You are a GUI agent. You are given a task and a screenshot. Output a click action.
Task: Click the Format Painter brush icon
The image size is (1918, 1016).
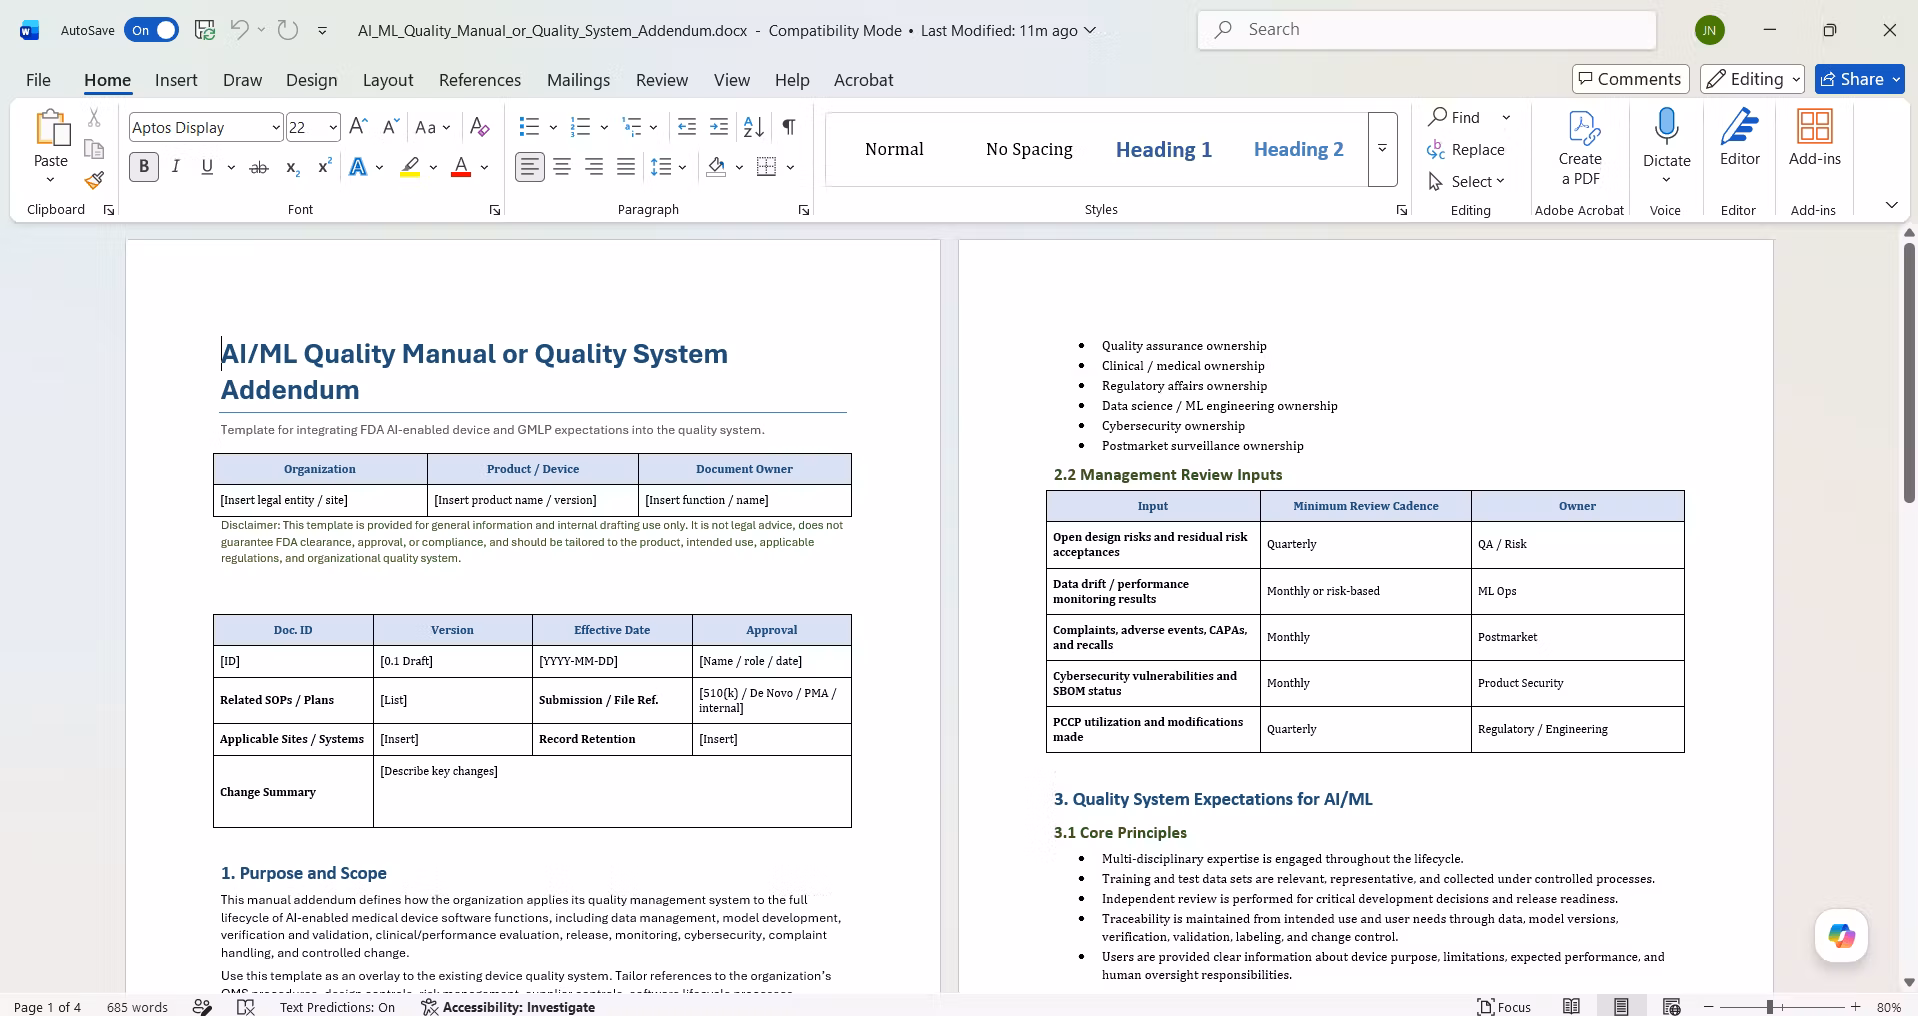click(x=94, y=180)
